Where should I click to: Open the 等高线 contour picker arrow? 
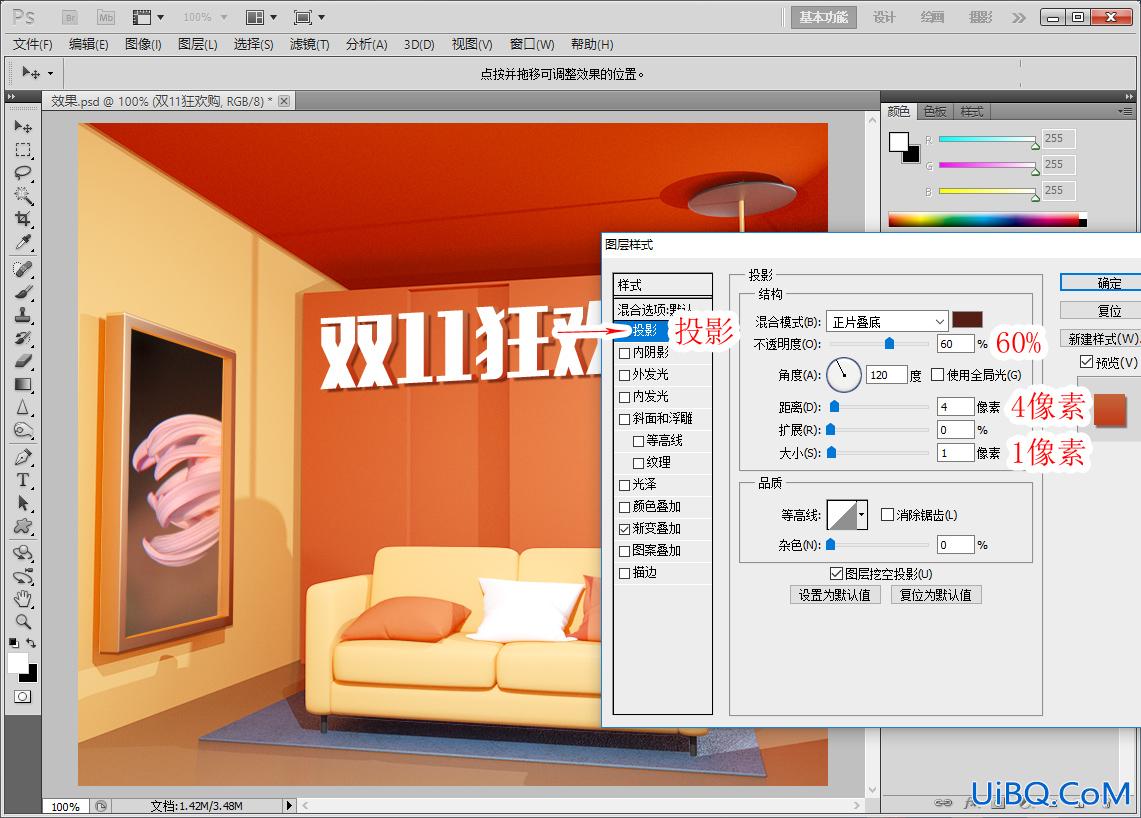pos(862,515)
